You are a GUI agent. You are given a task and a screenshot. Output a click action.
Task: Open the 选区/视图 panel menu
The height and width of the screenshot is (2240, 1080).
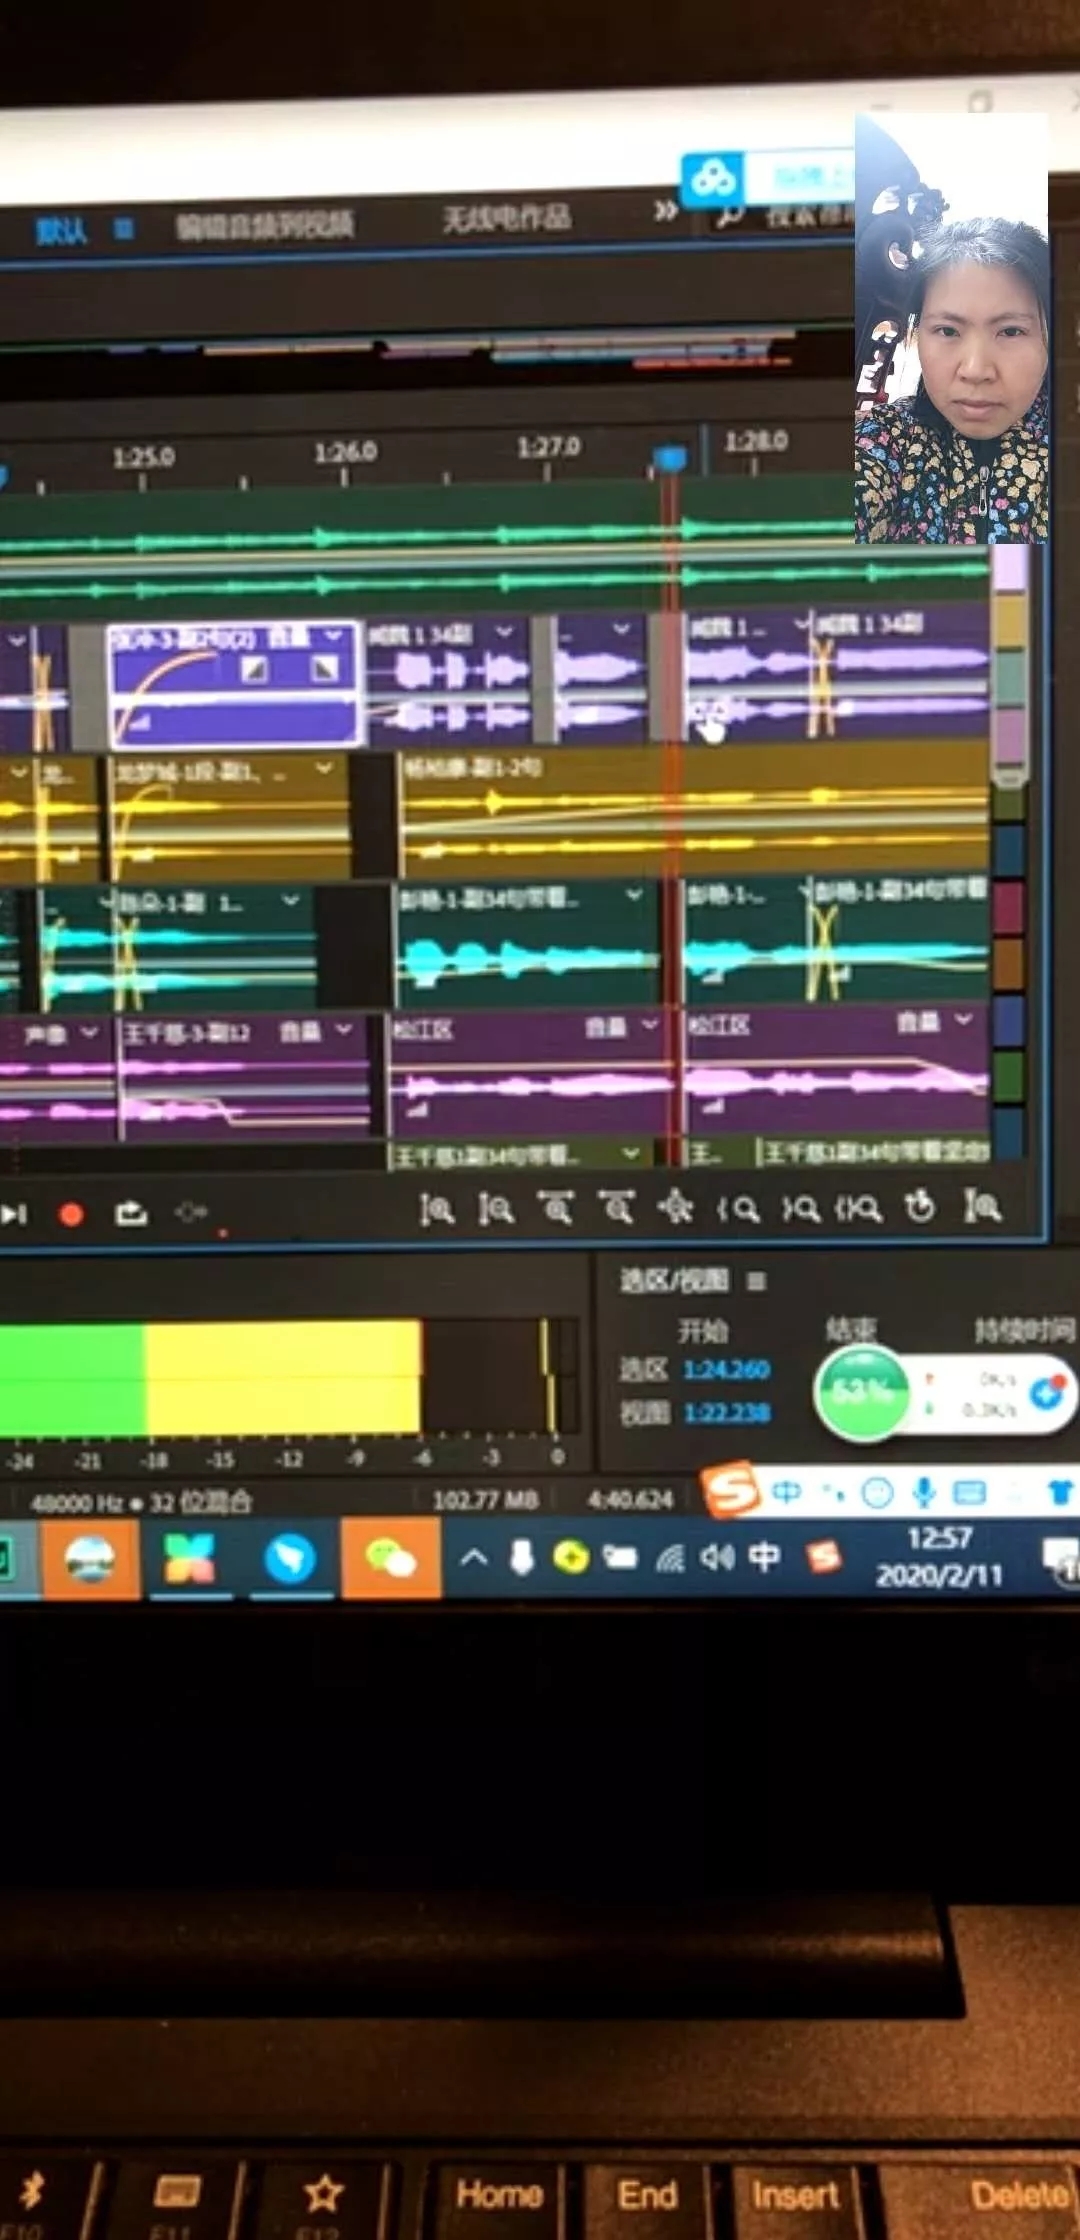757,1281
